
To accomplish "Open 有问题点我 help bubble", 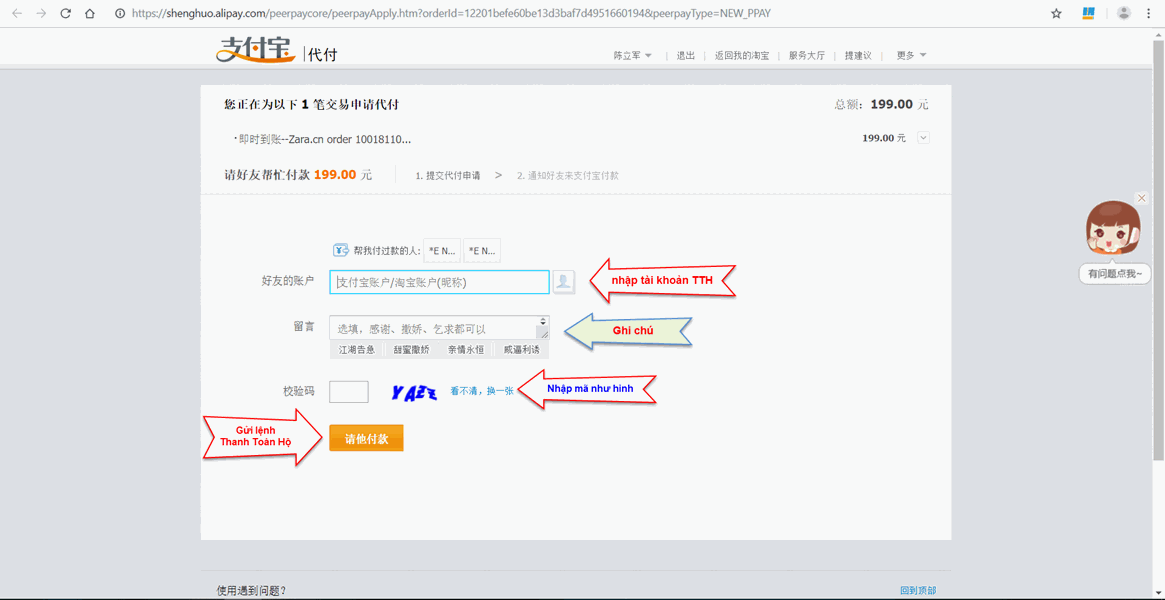I will coord(1115,274).
